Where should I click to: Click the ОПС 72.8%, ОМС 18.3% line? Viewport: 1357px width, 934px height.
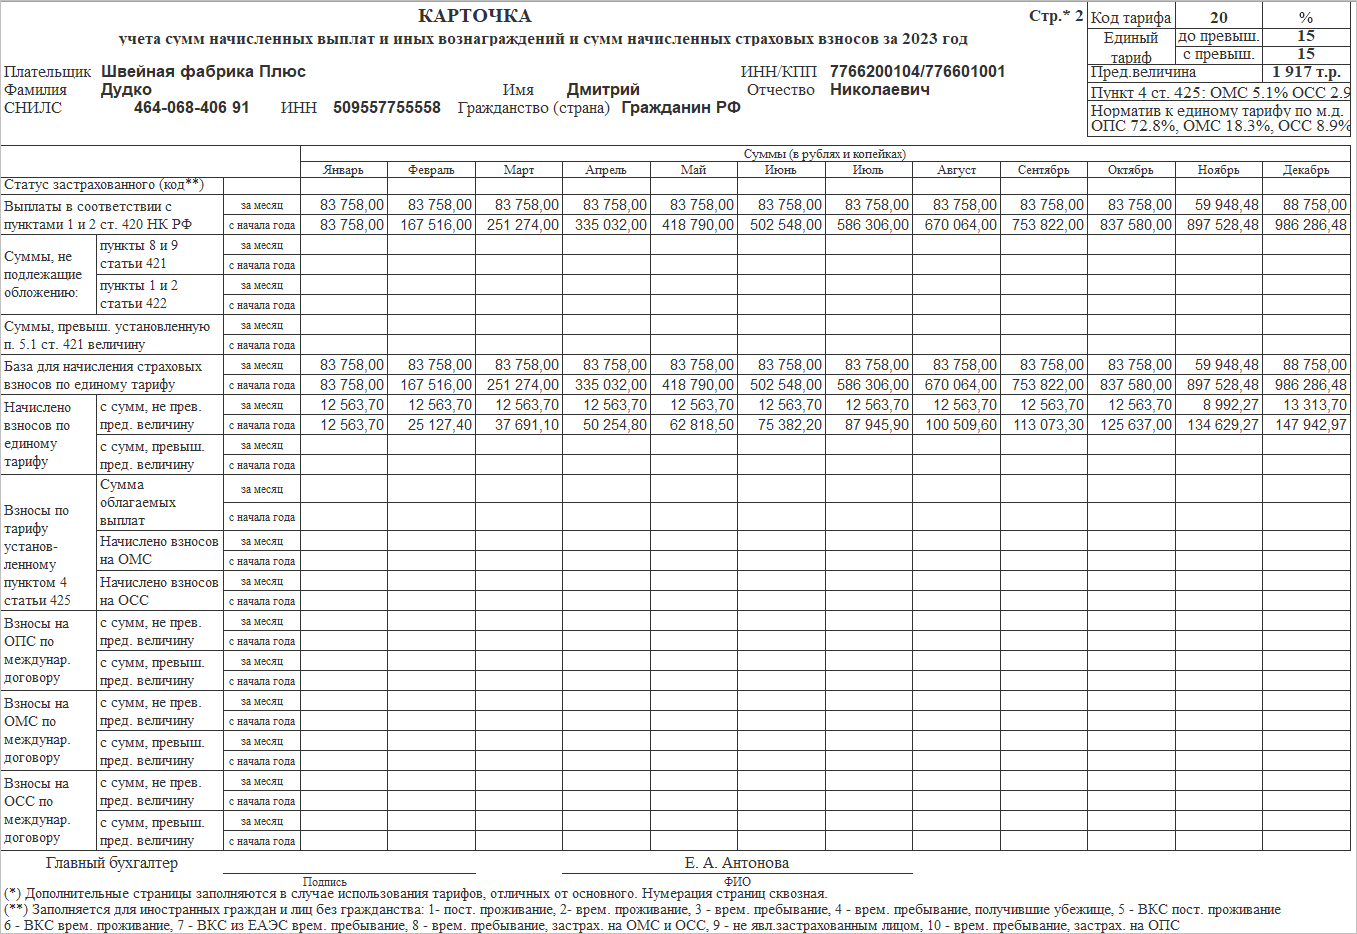coord(1220,126)
